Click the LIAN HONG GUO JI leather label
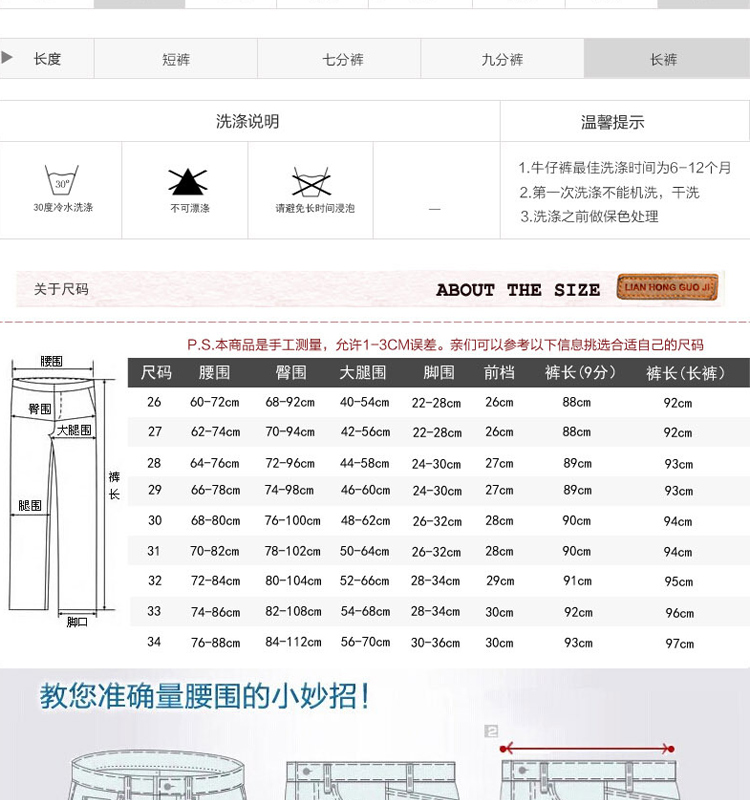Screen dimensions: 750x800 [x=667, y=287]
